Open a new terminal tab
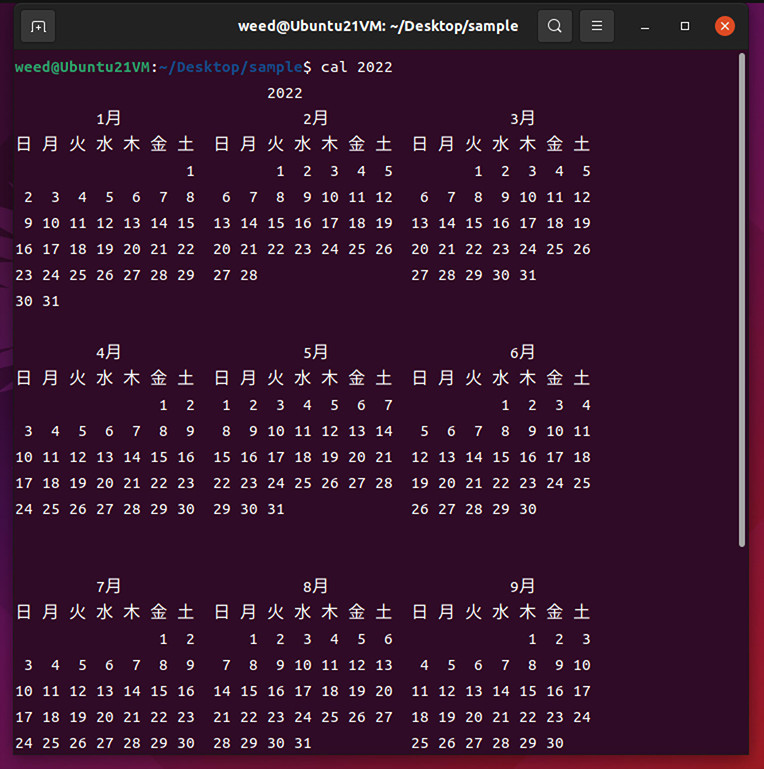This screenshot has width=764, height=769. click(x=38, y=26)
